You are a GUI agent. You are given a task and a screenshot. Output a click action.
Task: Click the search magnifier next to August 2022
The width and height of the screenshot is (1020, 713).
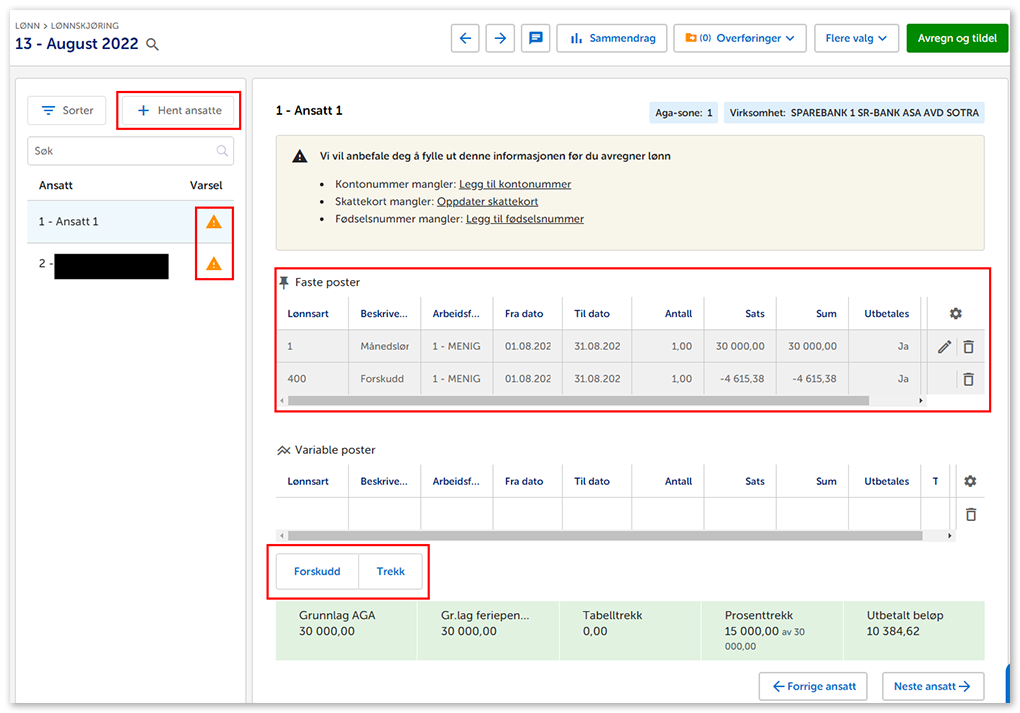click(152, 44)
